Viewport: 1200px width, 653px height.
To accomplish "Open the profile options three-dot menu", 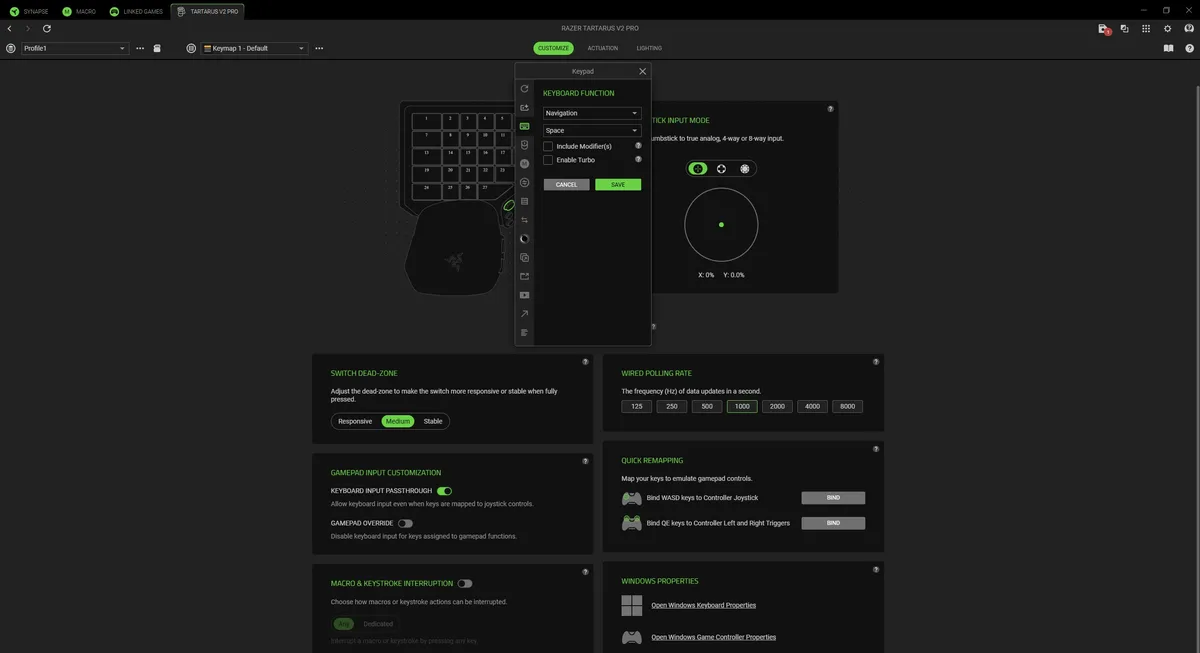I will tap(140, 48).
